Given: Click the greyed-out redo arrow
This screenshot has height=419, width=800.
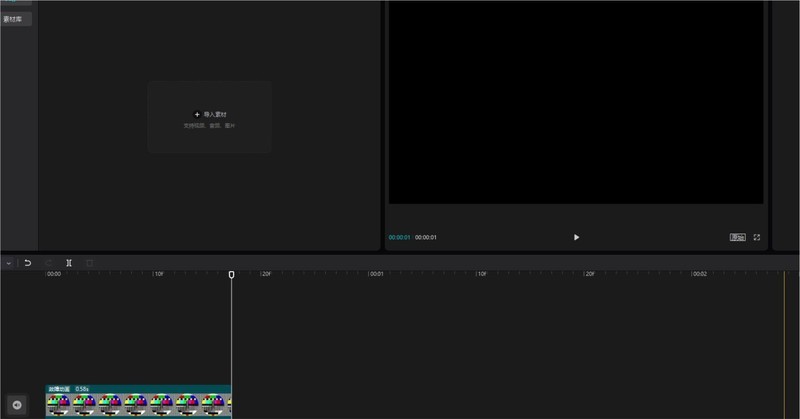Looking at the screenshot, I should (x=48, y=263).
